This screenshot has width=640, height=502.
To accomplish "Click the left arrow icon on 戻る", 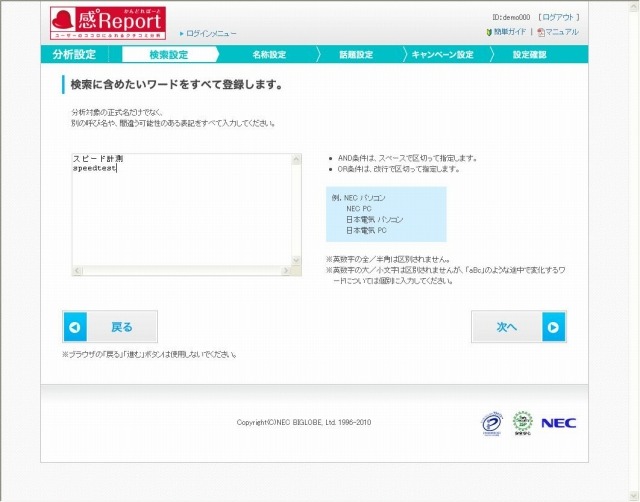I will coord(75,327).
